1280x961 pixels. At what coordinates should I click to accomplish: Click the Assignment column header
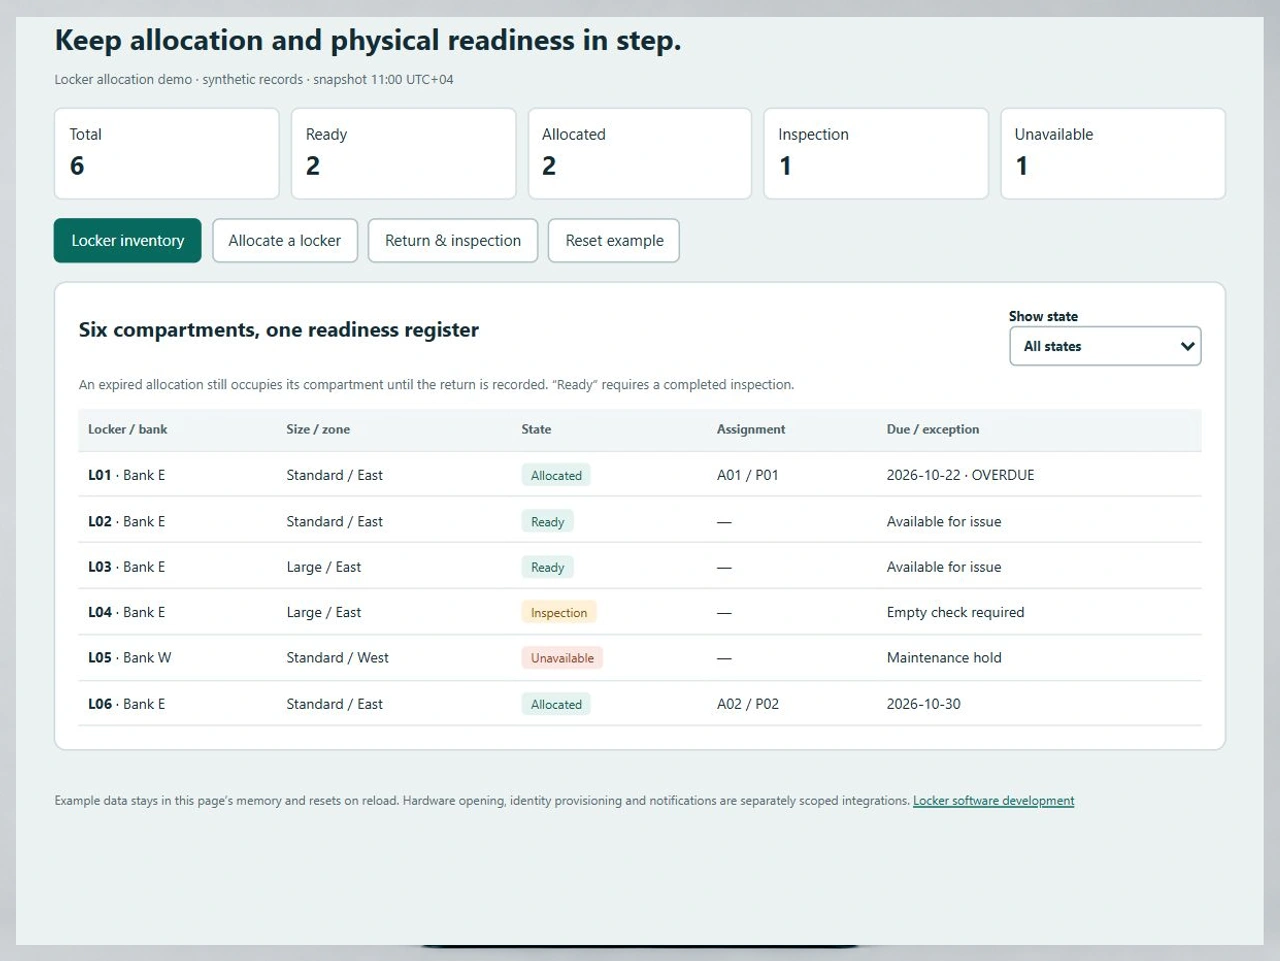(x=751, y=429)
